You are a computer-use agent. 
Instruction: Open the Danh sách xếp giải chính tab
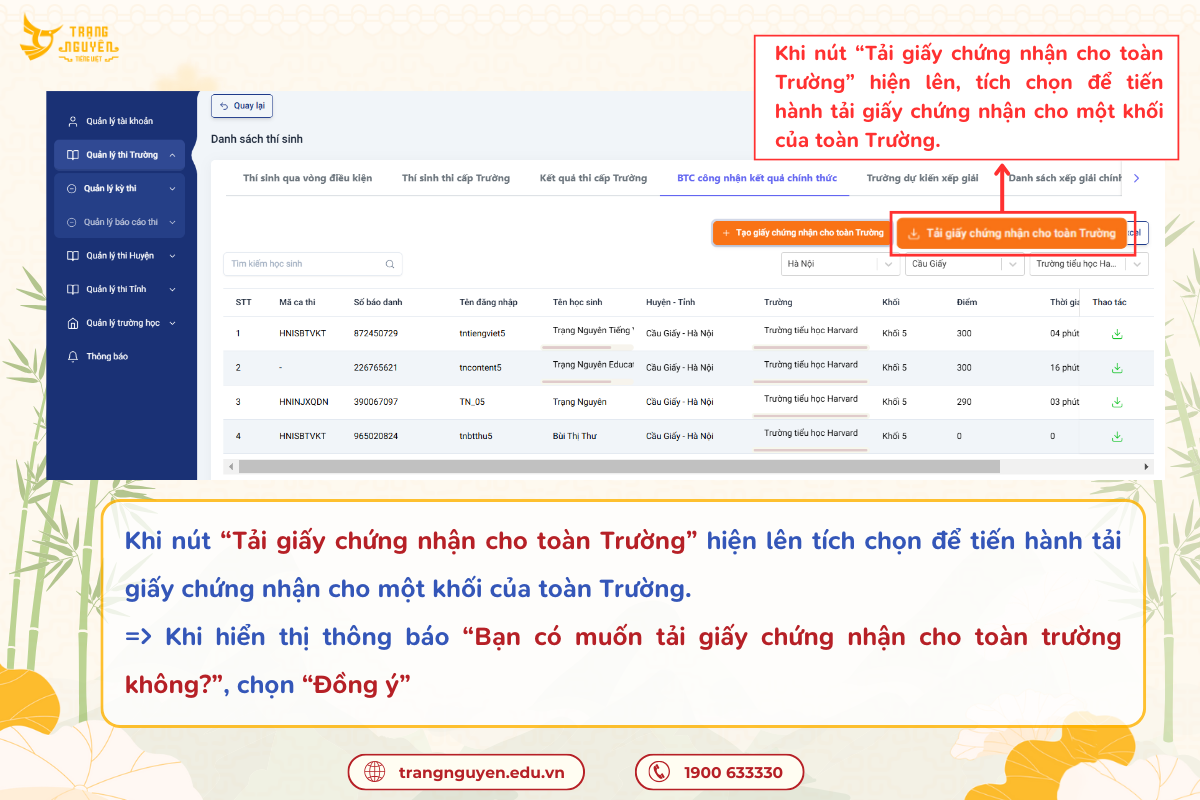(x=1065, y=178)
